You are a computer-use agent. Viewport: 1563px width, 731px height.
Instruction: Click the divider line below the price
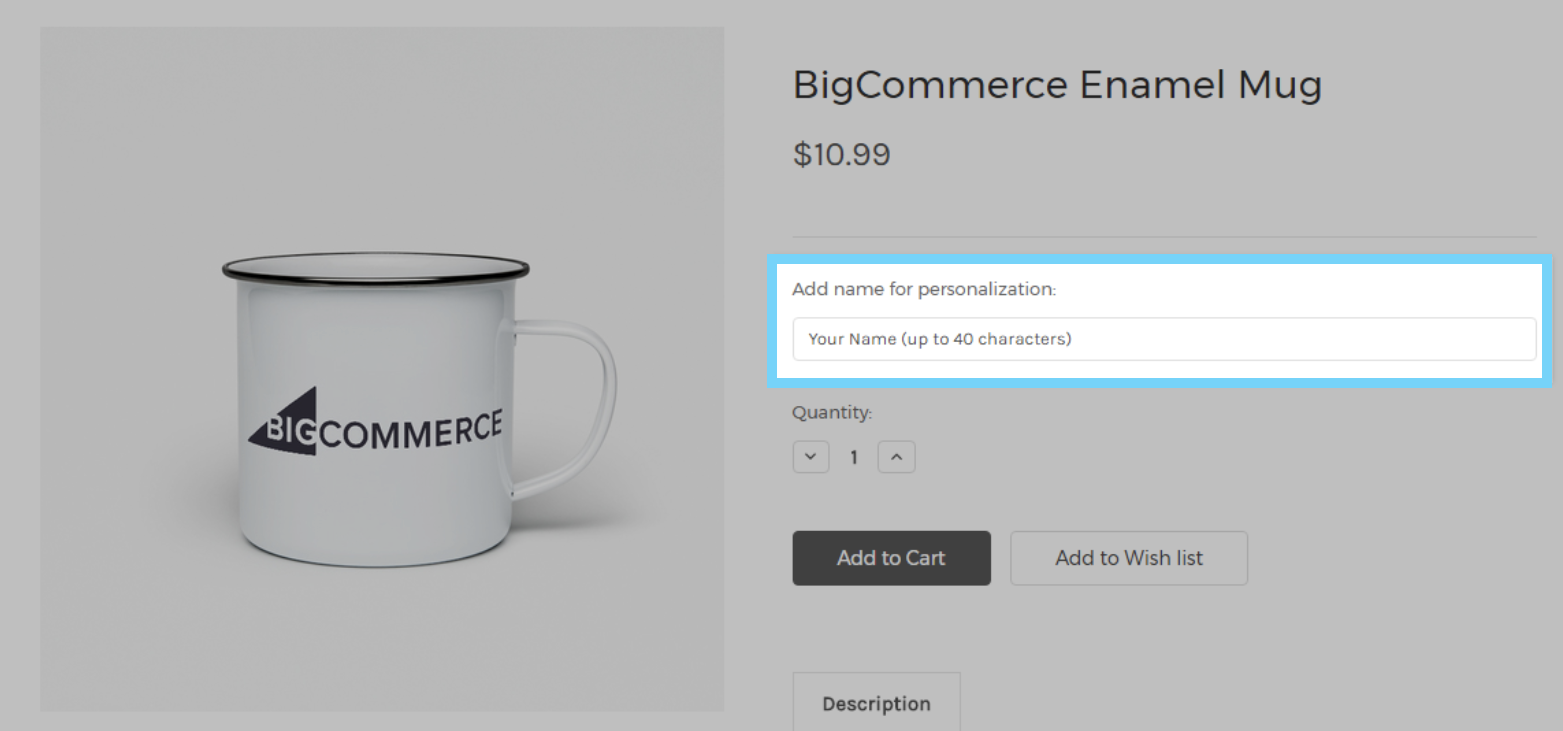[x=1164, y=237]
